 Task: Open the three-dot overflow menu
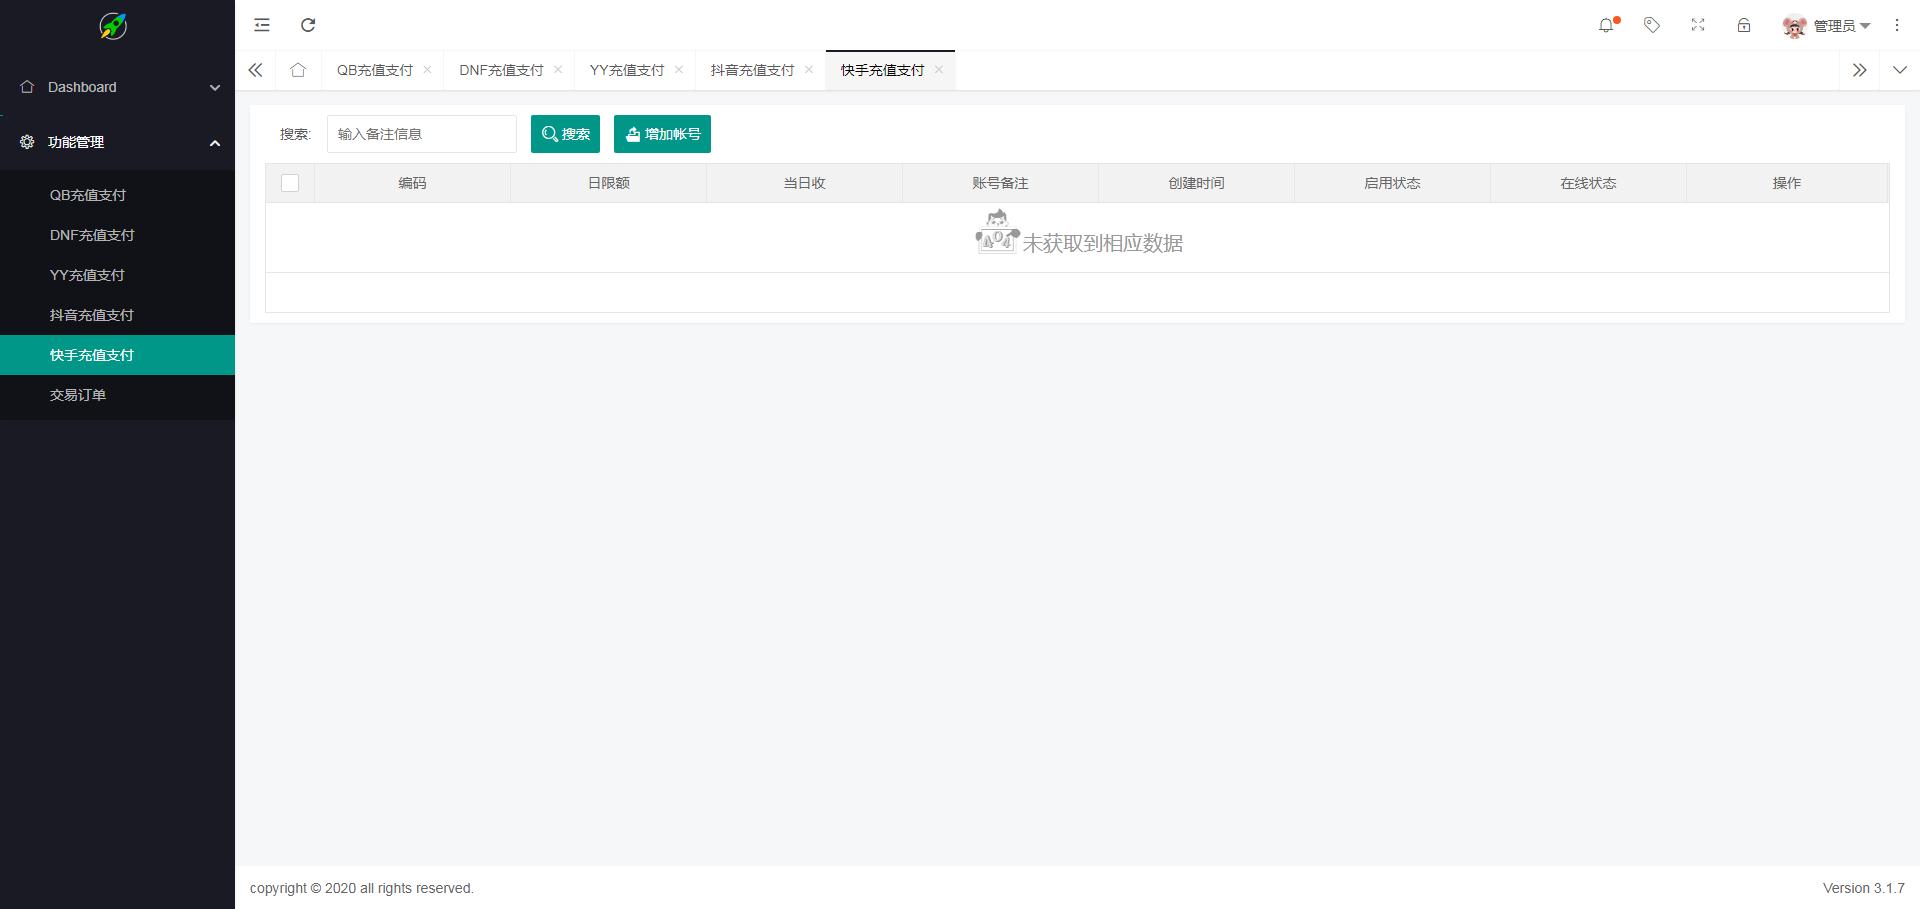[x=1896, y=25]
